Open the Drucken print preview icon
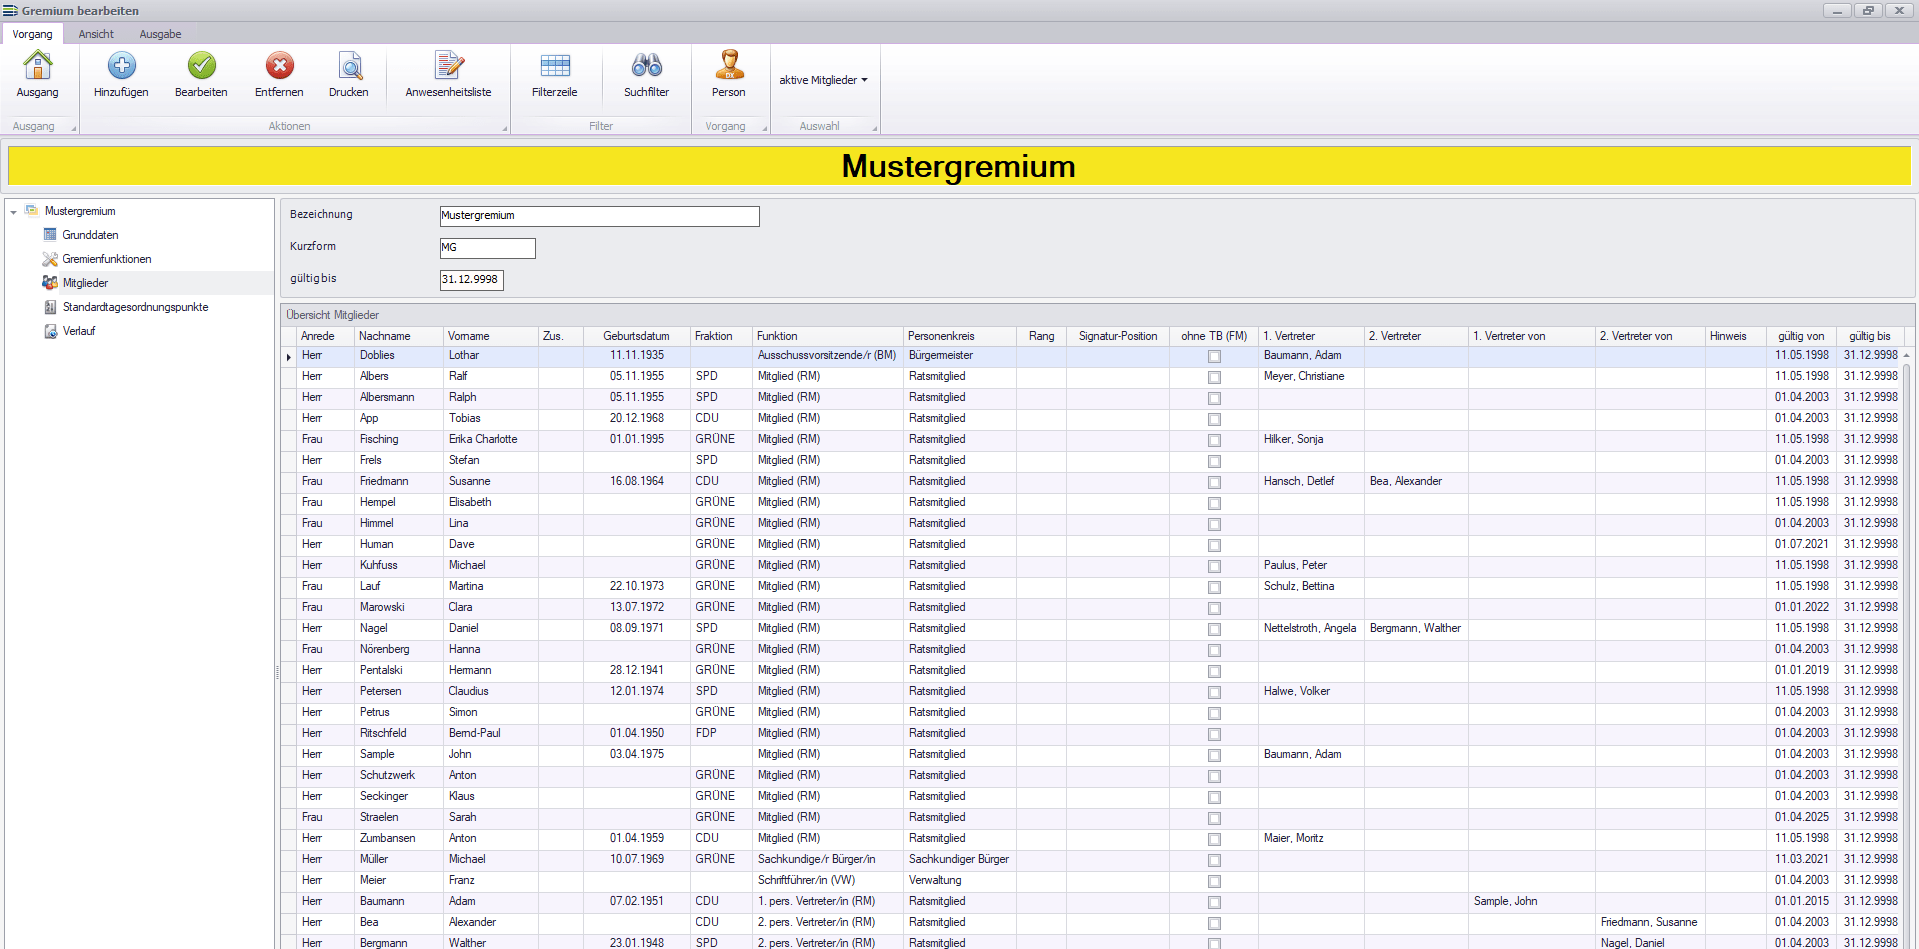1919x949 pixels. click(x=349, y=66)
